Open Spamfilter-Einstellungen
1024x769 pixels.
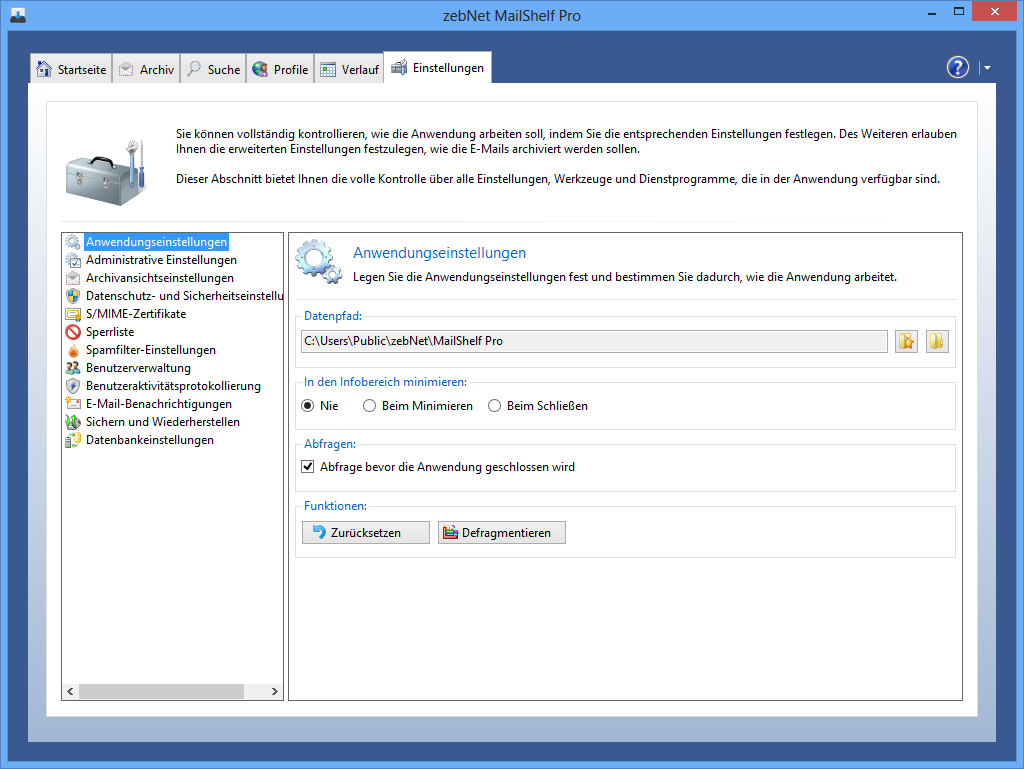[x=151, y=350]
